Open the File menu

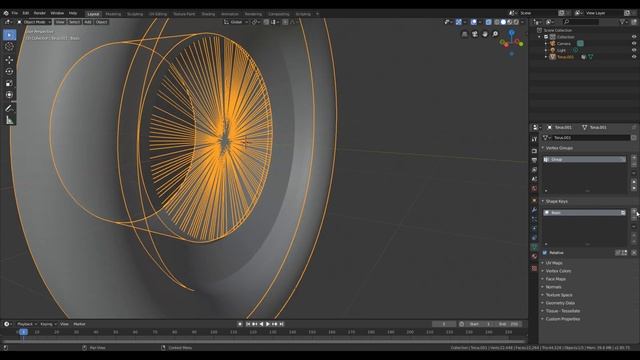click(15, 13)
